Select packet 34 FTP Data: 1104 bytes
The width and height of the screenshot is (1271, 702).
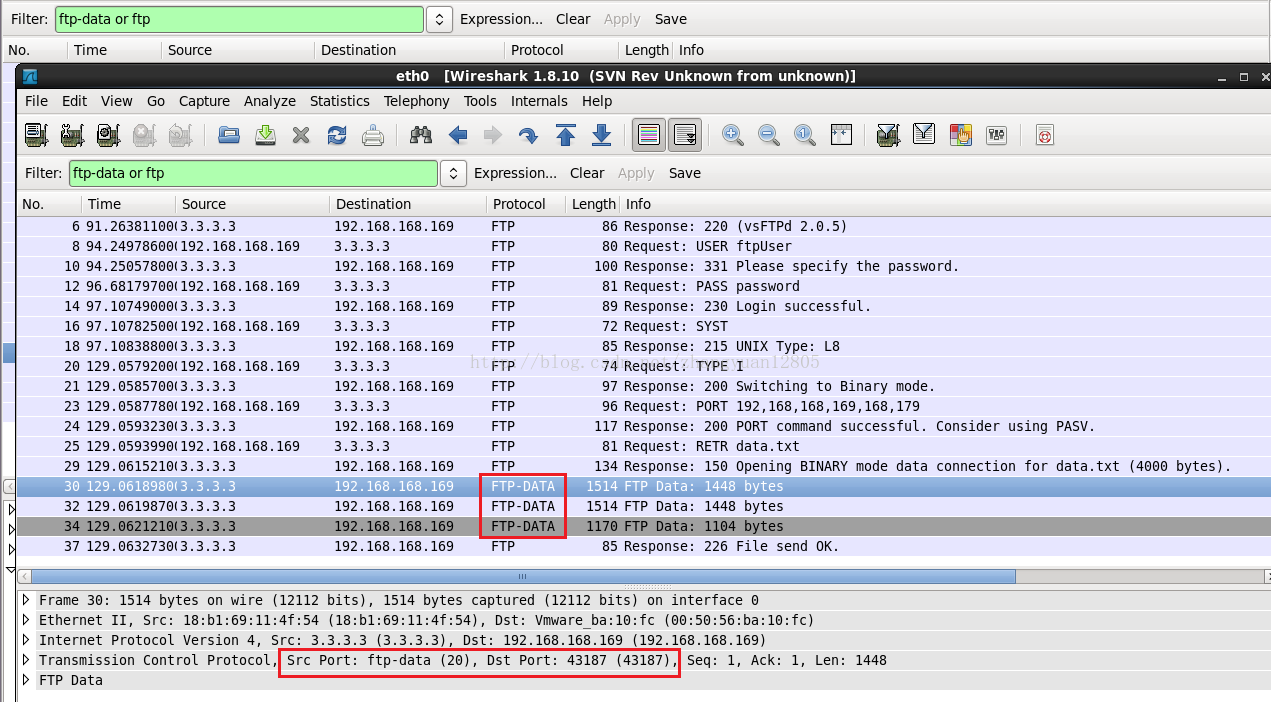(643, 526)
